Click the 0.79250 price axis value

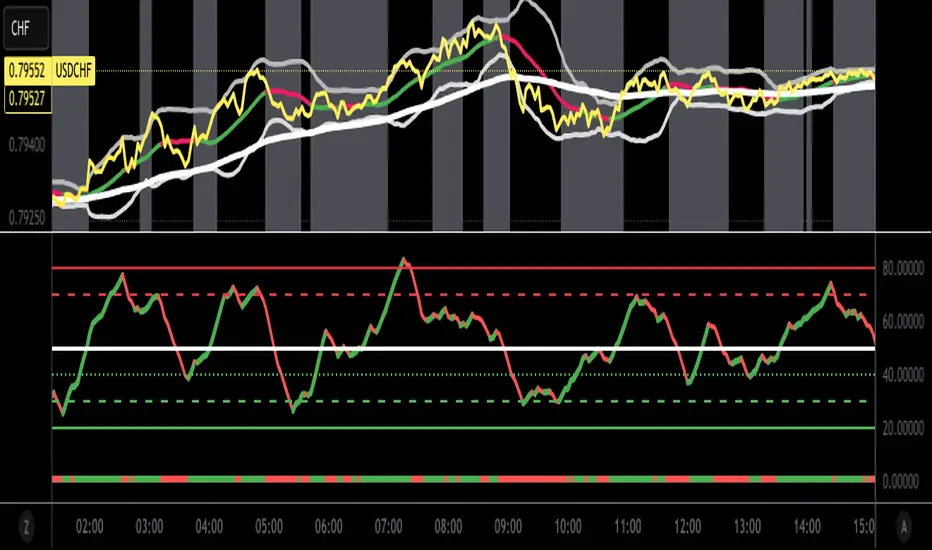tap(26, 218)
